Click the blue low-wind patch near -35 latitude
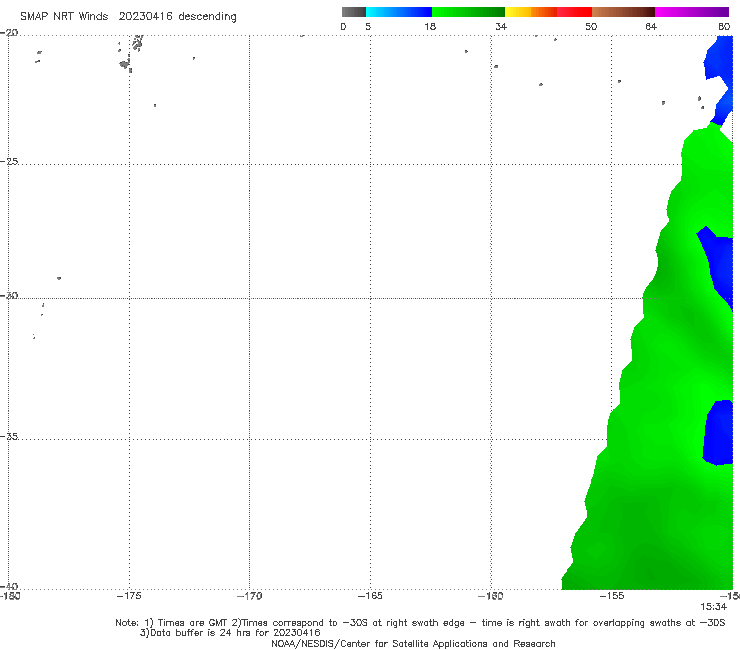Viewport: 740px width, 650px height. pos(718,433)
